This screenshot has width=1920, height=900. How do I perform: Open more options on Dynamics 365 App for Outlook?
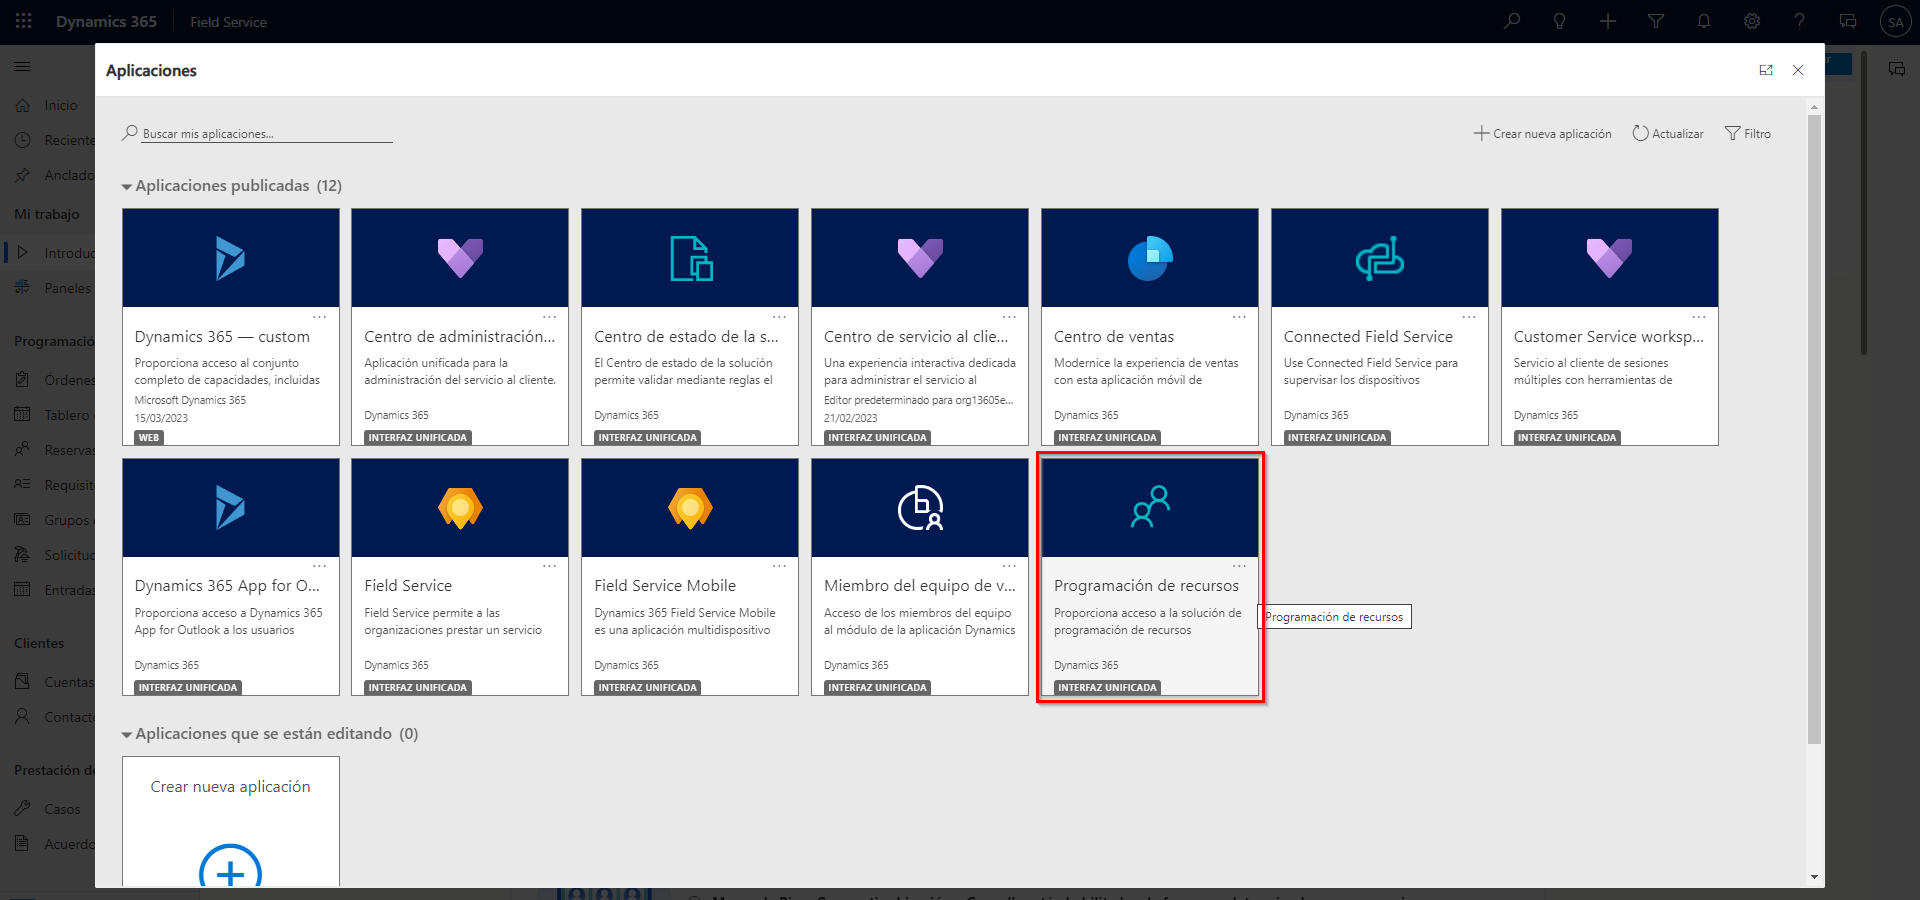click(319, 566)
